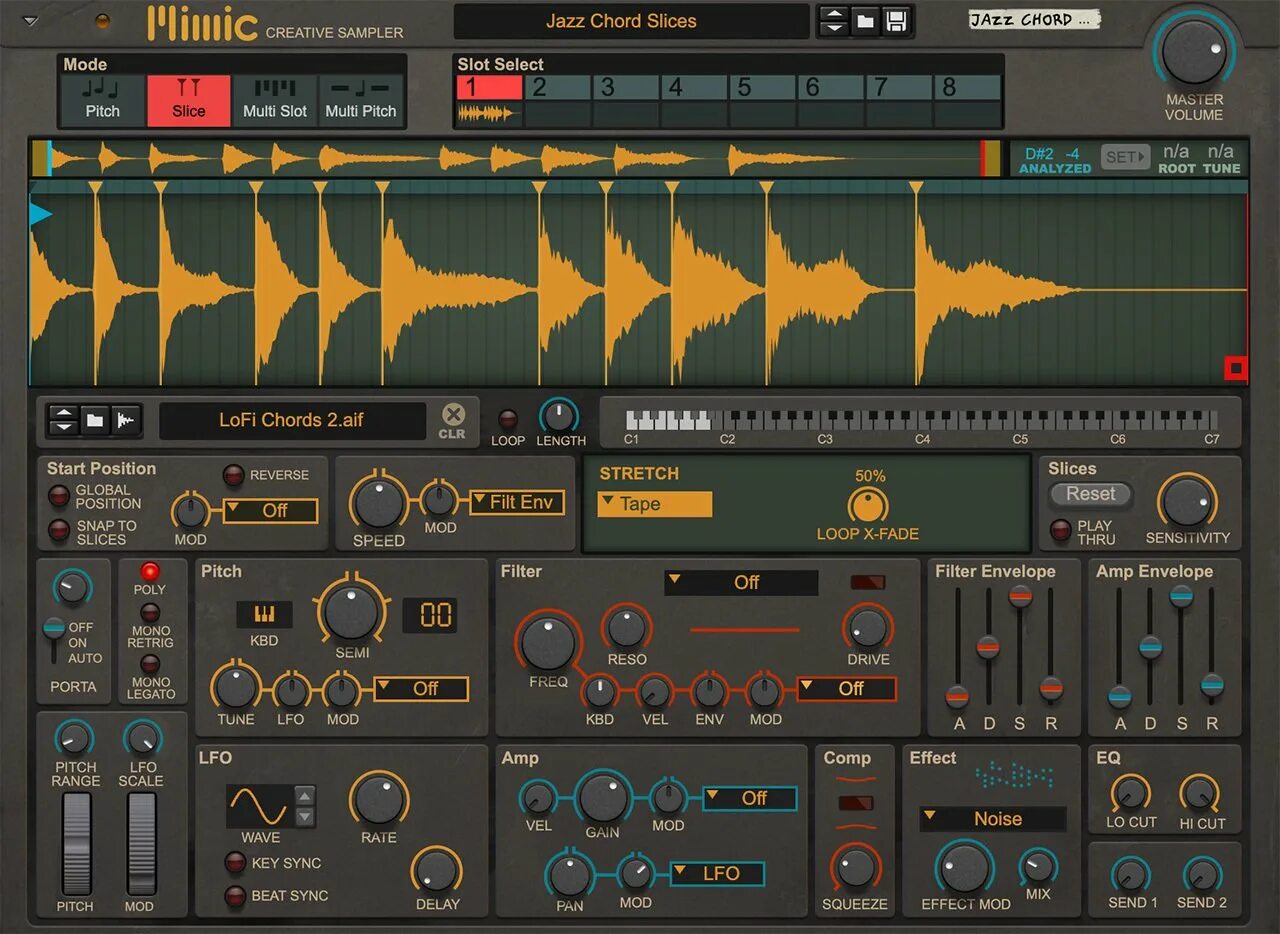Open the Tape stretch mode dropdown
1280x934 pixels.
click(x=655, y=504)
